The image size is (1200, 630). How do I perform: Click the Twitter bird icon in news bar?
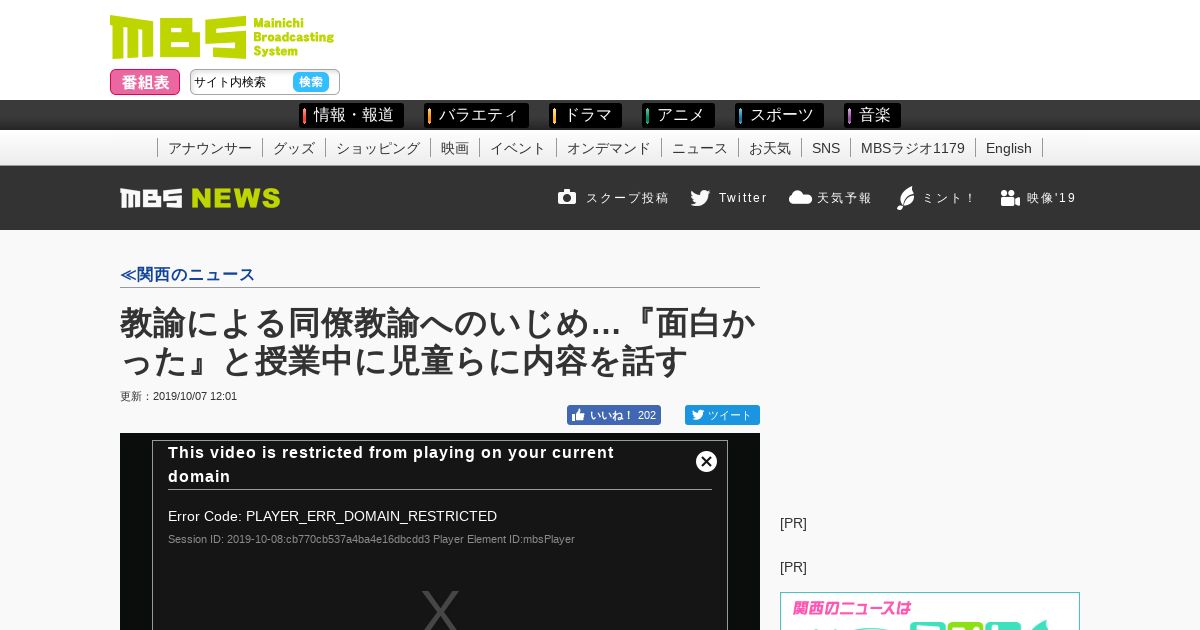click(700, 198)
